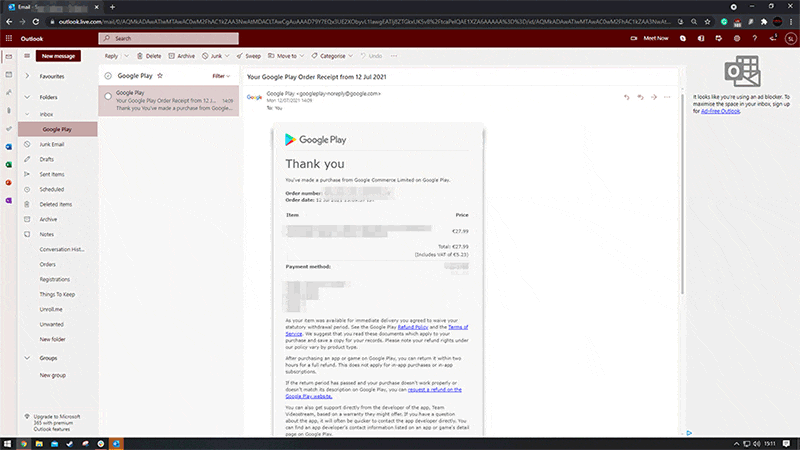The height and width of the screenshot is (450, 800).
Task: Click Archive in the toolbar
Action: [x=182, y=56]
